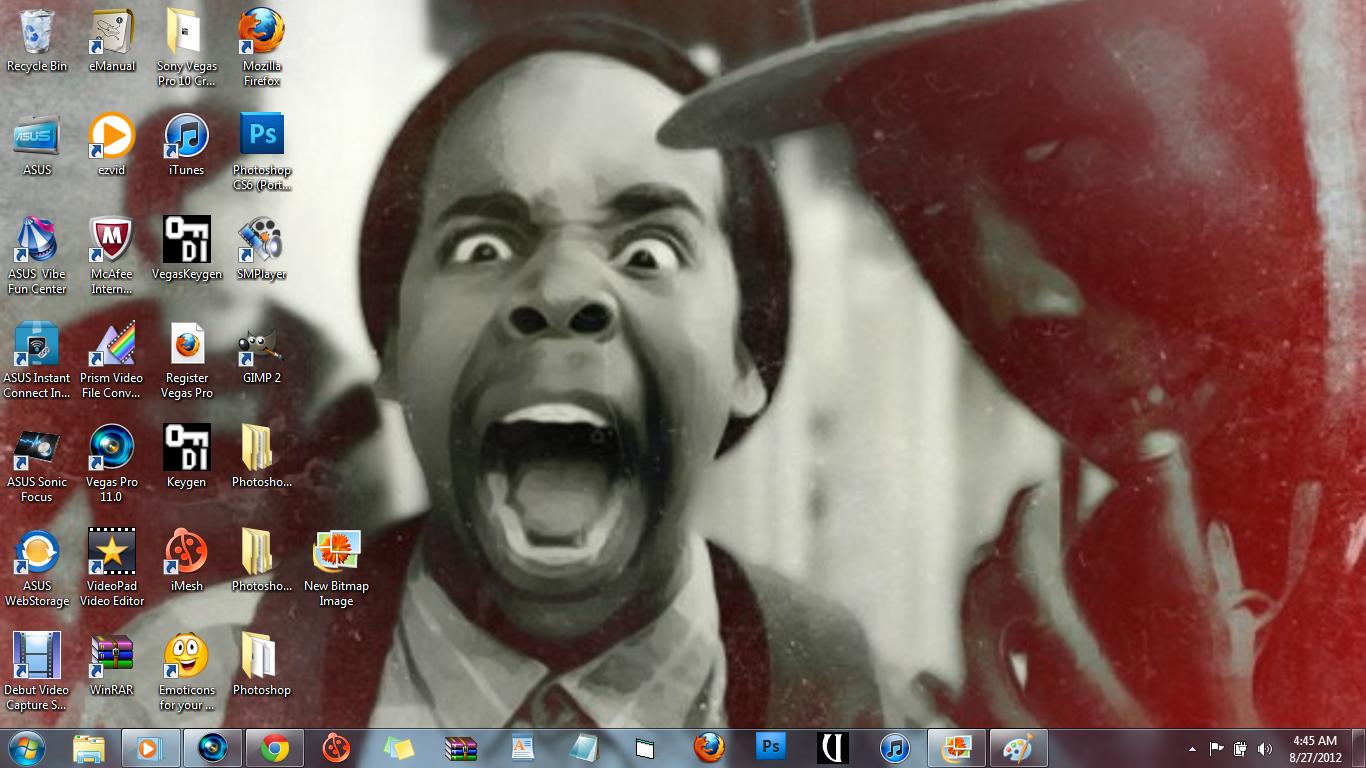Open the ASUS desktop icon
The image size is (1366, 768).
click(x=37, y=145)
